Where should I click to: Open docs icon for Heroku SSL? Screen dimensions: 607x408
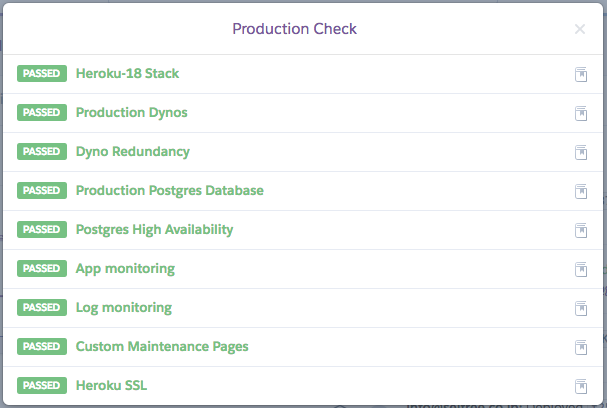pos(581,386)
